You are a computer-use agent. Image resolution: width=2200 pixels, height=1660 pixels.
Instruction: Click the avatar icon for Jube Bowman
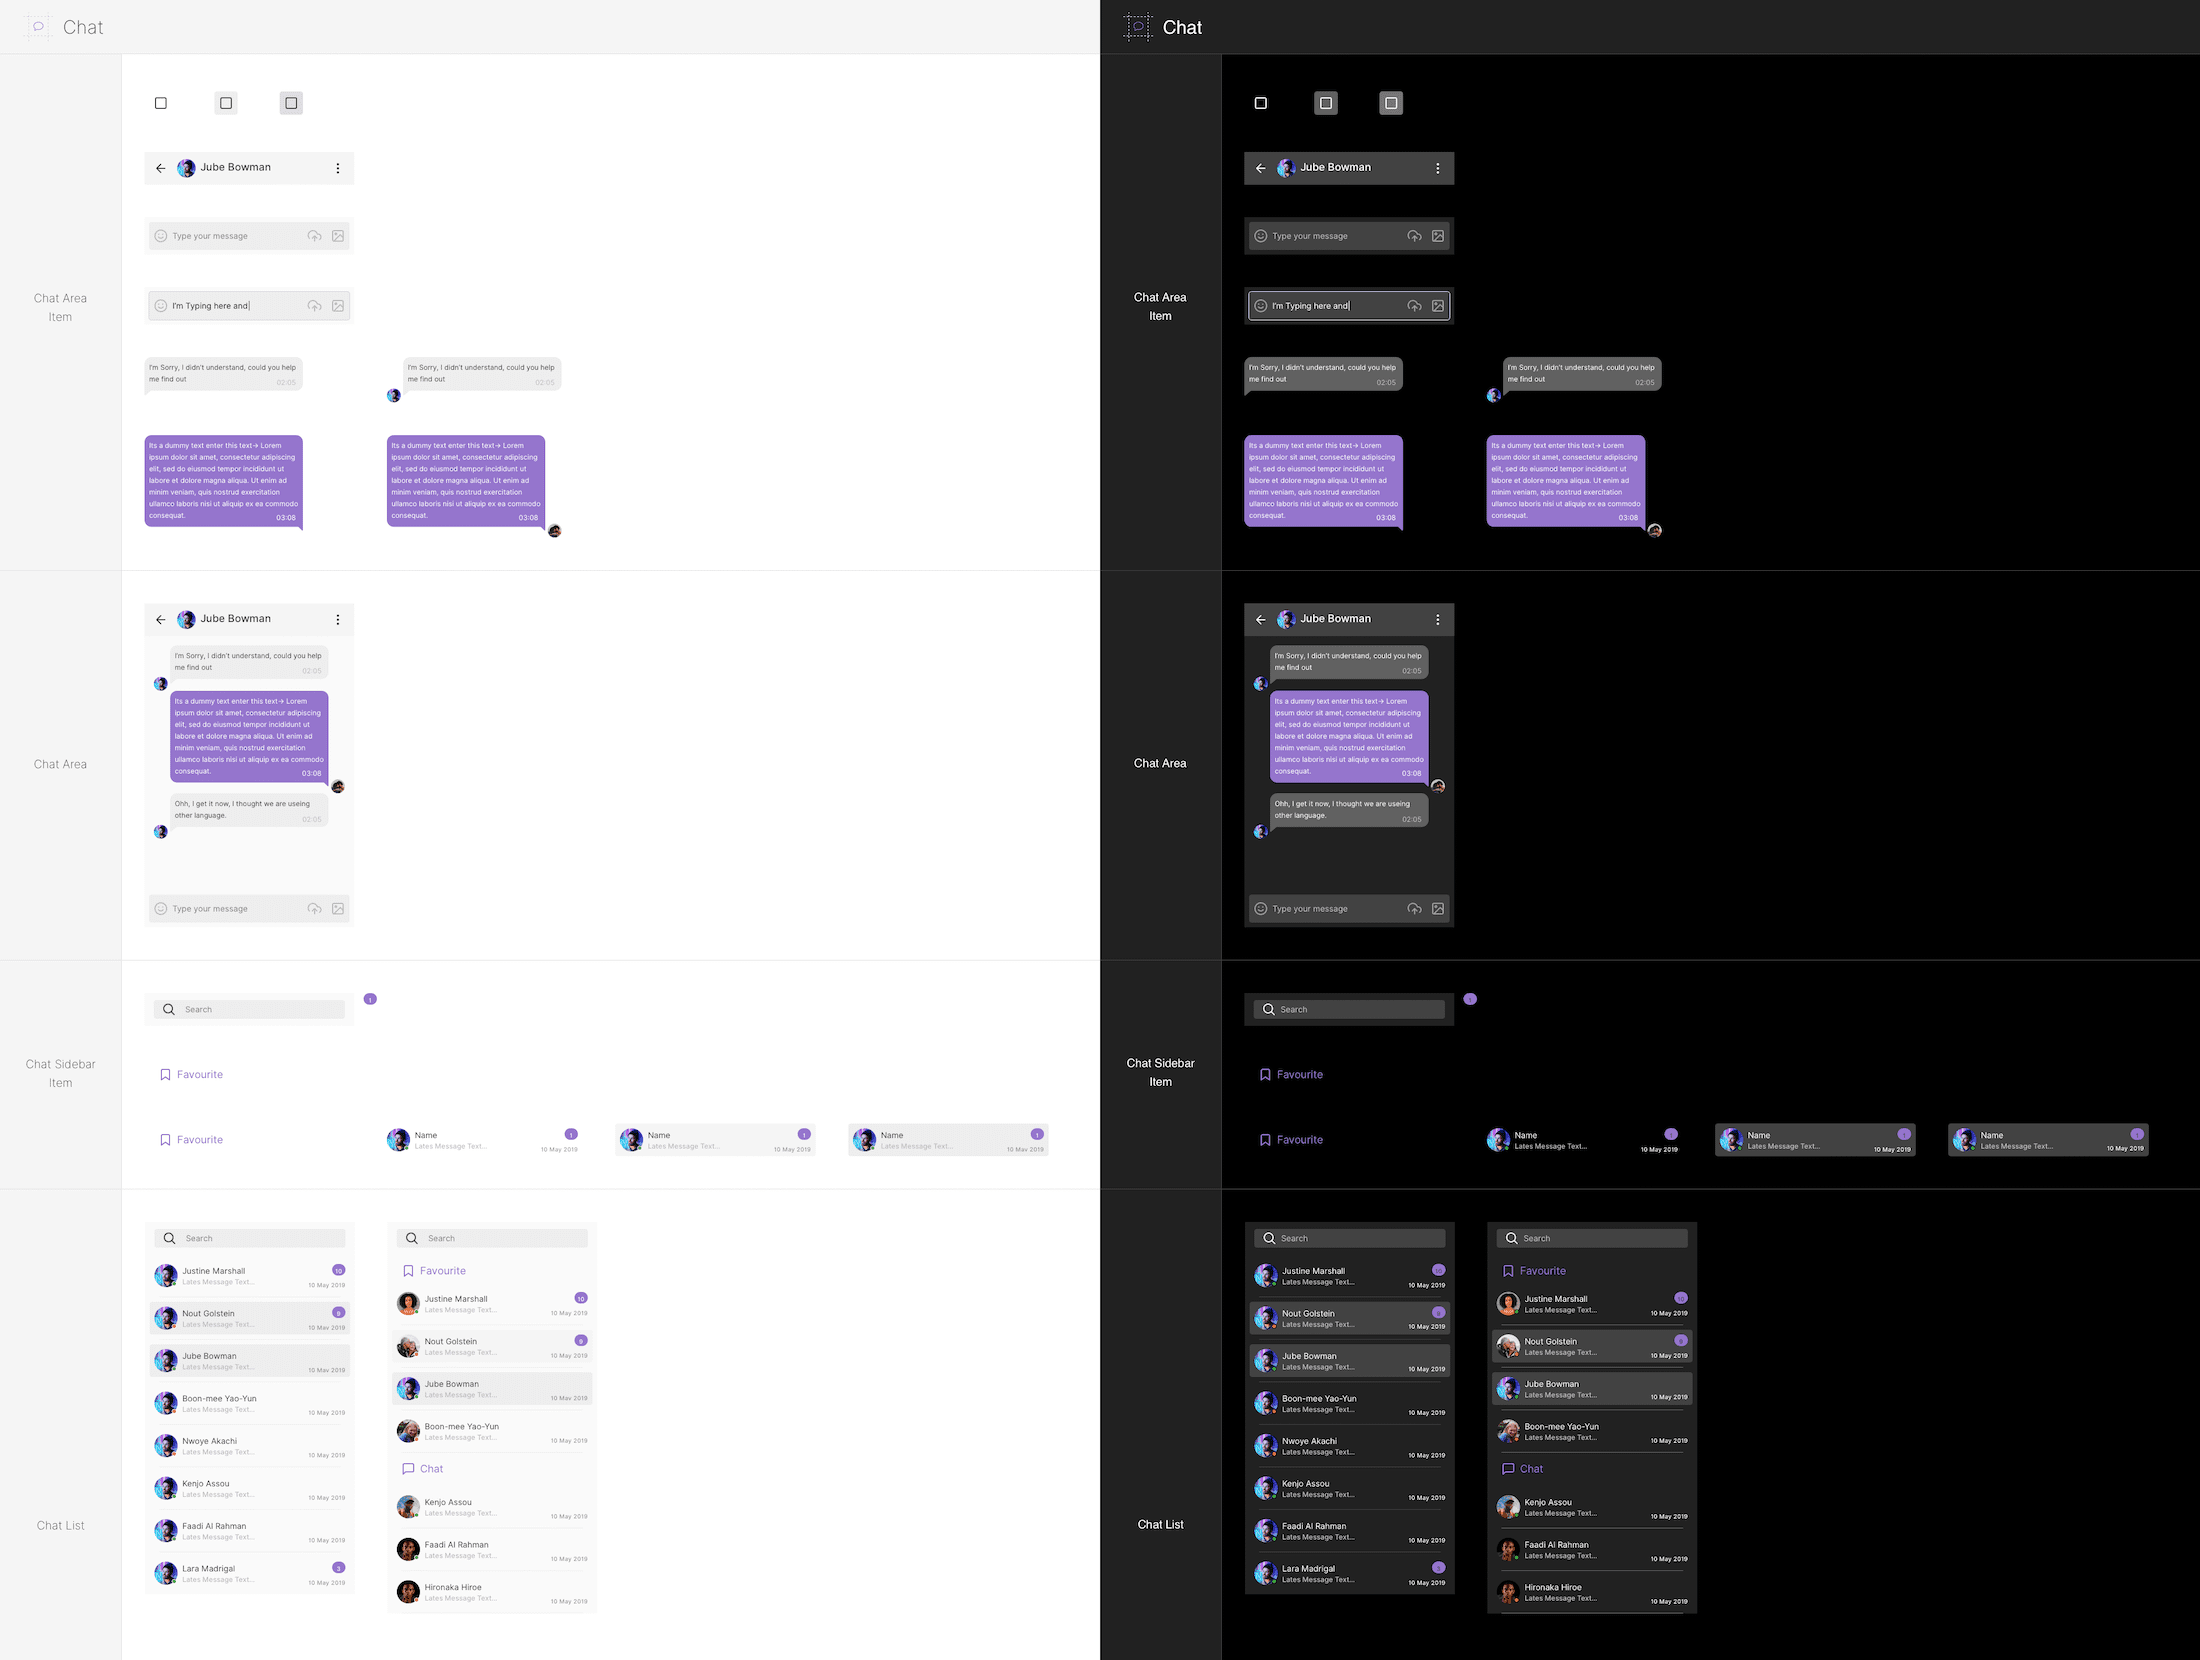188,167
